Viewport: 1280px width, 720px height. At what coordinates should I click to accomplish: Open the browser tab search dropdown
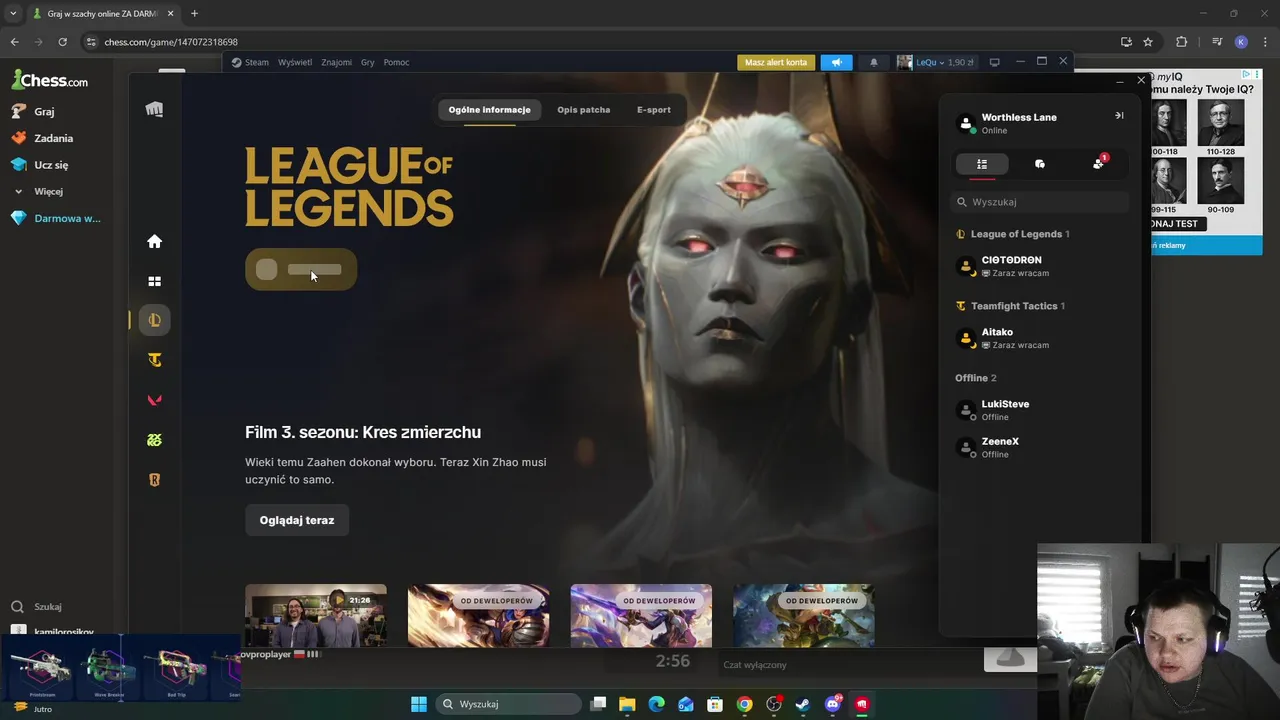coord(13,13)
